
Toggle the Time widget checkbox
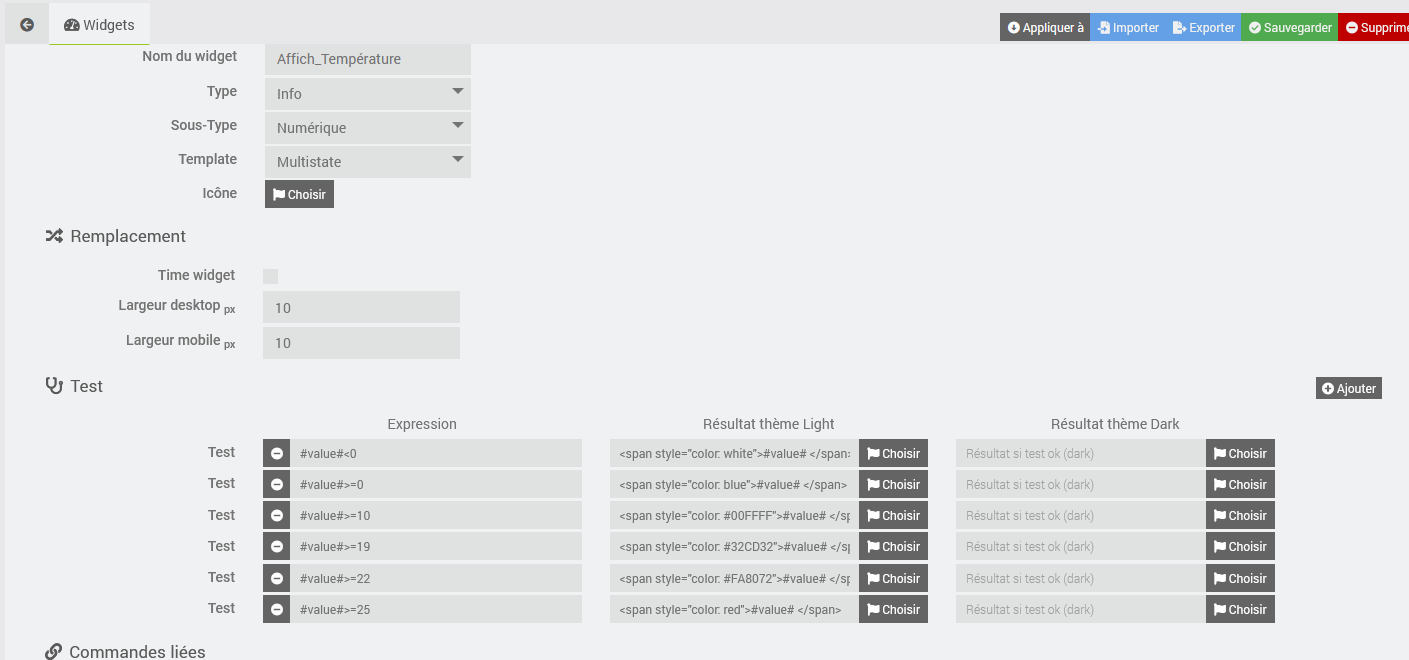[x=270, y=276]
